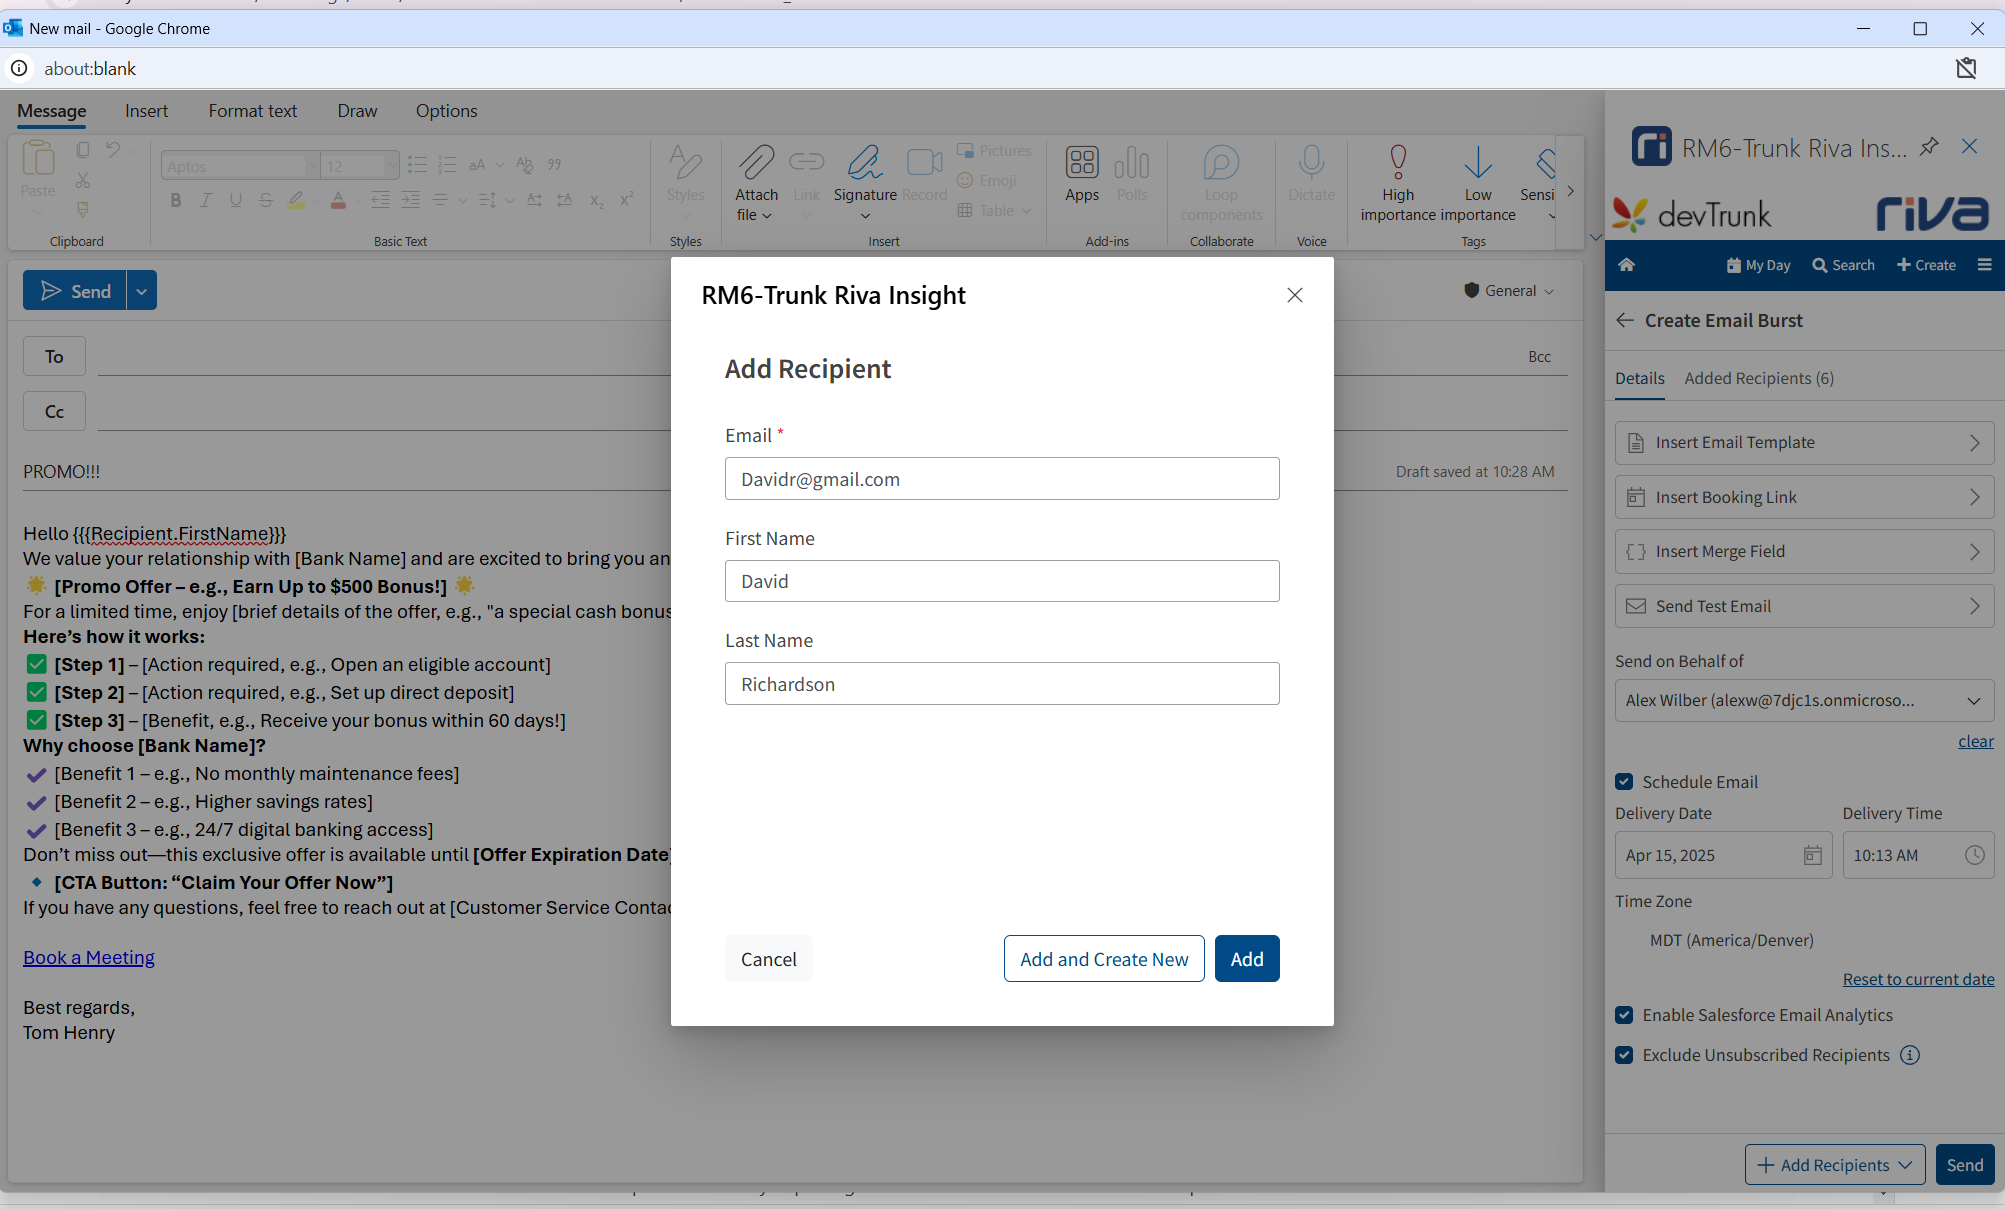Uncheck the Schedule Email checkbox
This screenshot has width=2005, height=1209.
pos(1624,782)
